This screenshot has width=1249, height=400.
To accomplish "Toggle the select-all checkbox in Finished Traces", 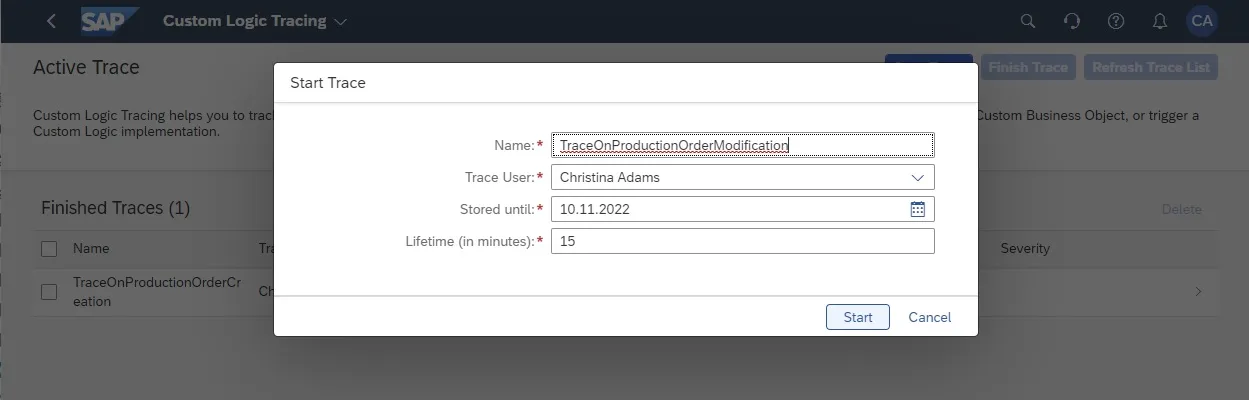I will coord(49,248).
